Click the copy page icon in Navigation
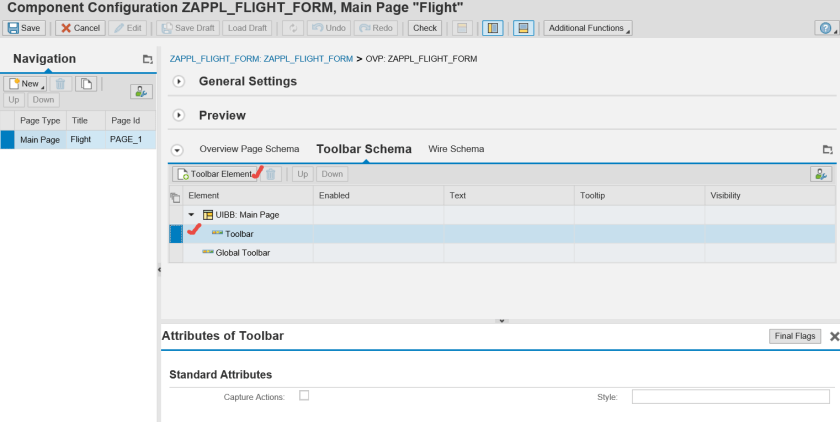This screenshot has height=422, width=840. coord(86,84)
